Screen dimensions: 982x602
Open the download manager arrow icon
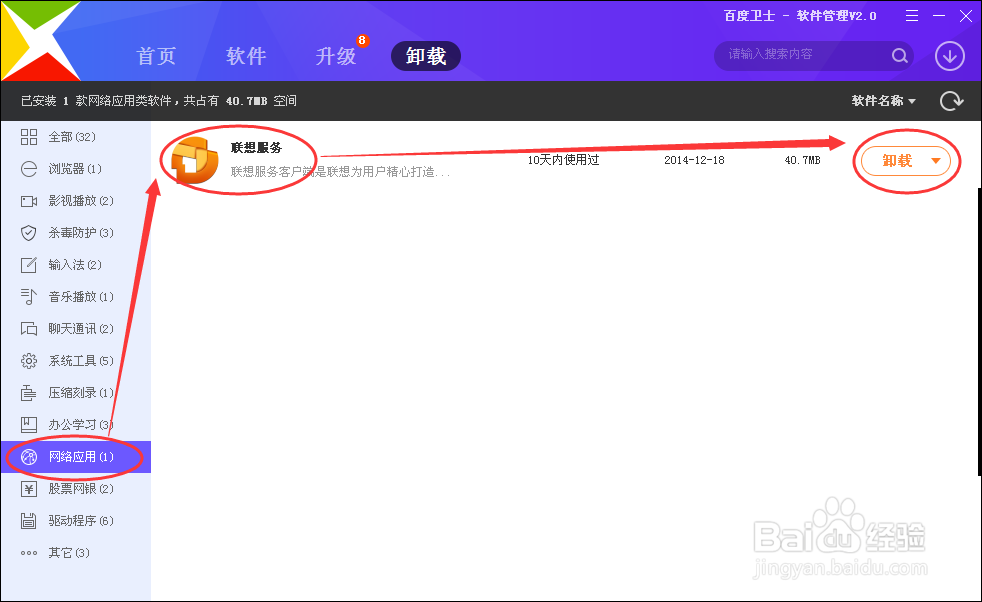coord(949,56)
